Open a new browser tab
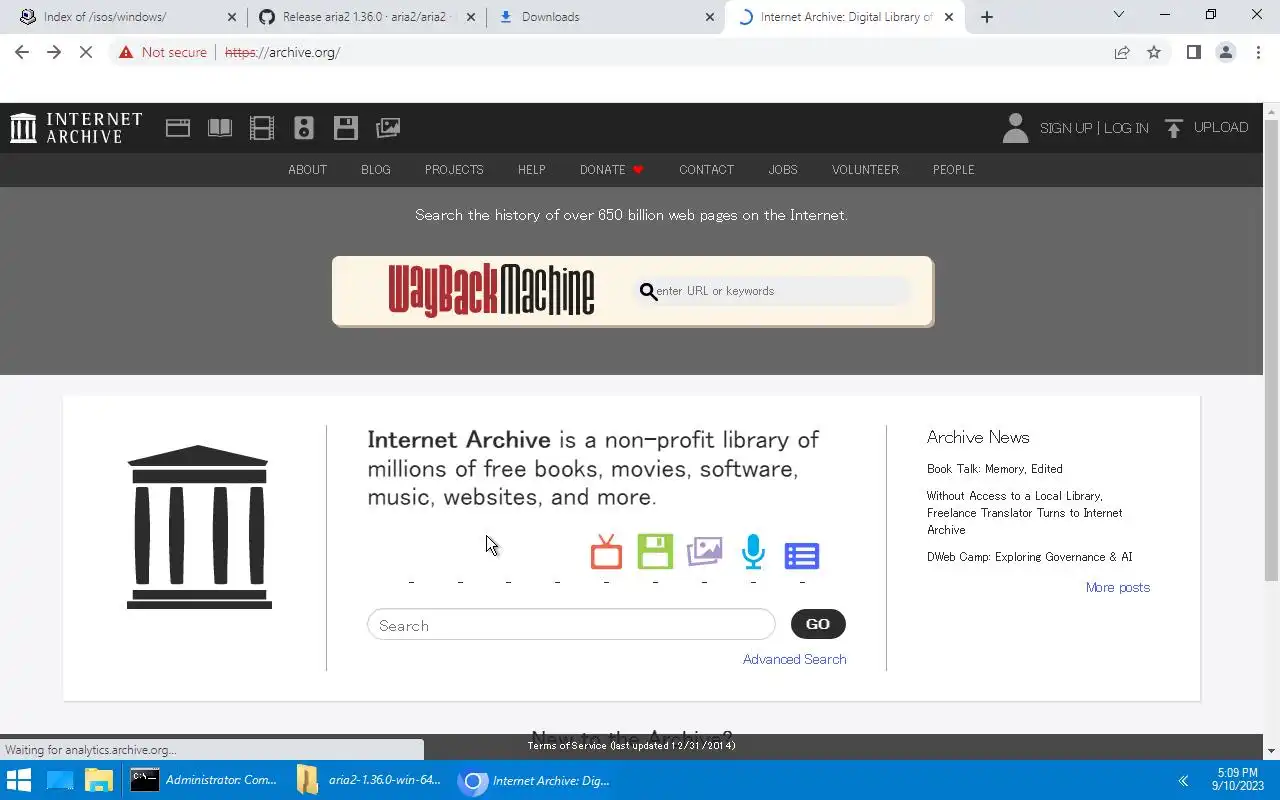This screenshot has height=800, width=1280. click(987, 17)
